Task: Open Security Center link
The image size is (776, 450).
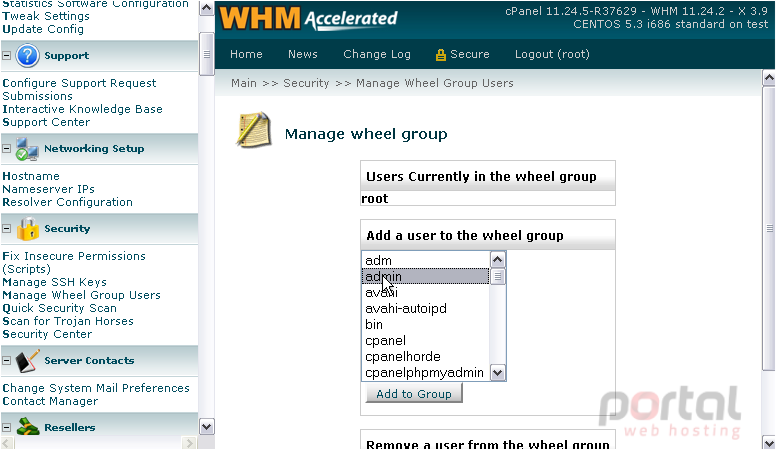Action: (47, 334)
